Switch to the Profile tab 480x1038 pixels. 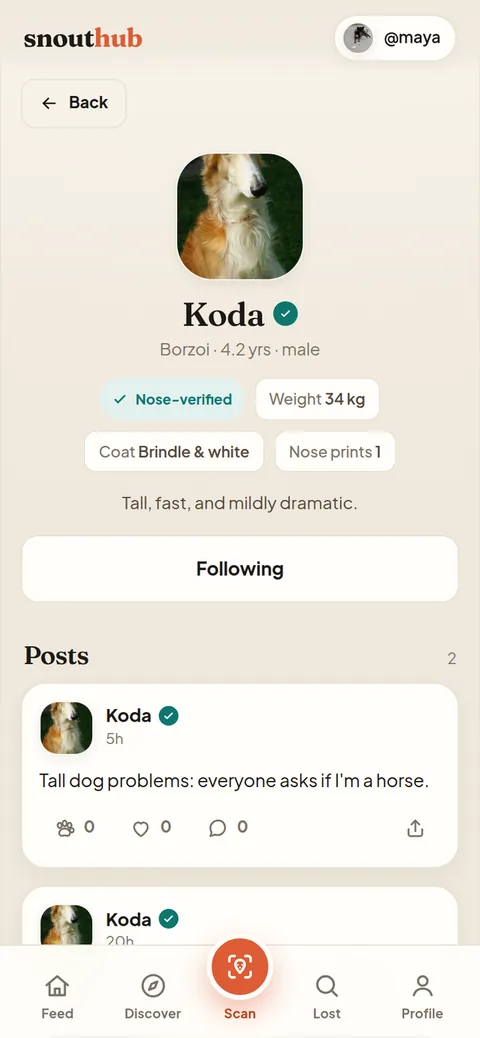422,998
